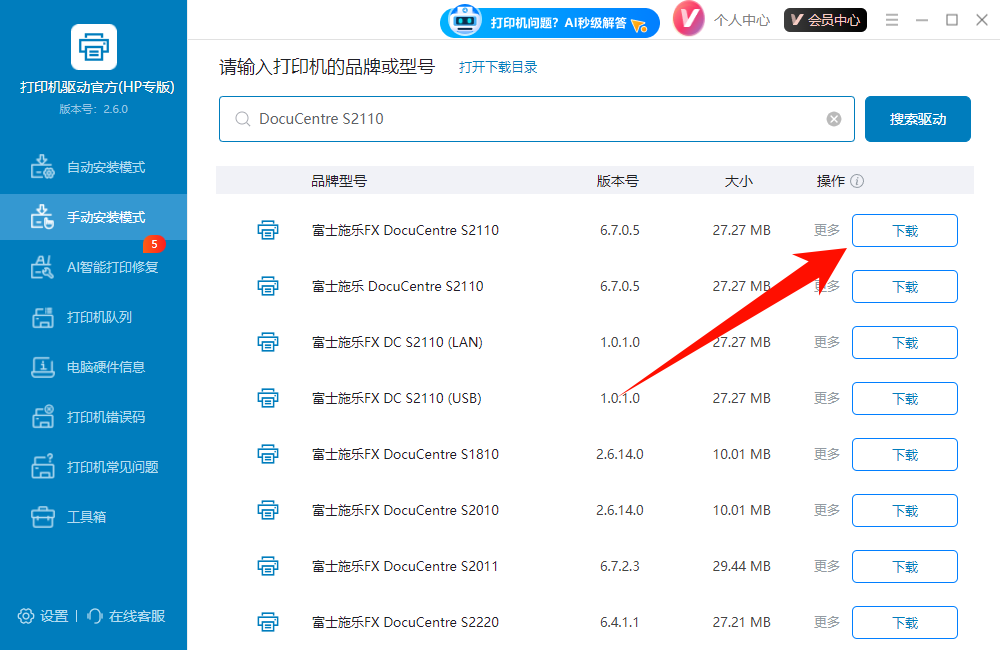Open the hamburger menu in title bar
Image resolution: width=1000 pixels, height=650 pixels.
[892, 20]
